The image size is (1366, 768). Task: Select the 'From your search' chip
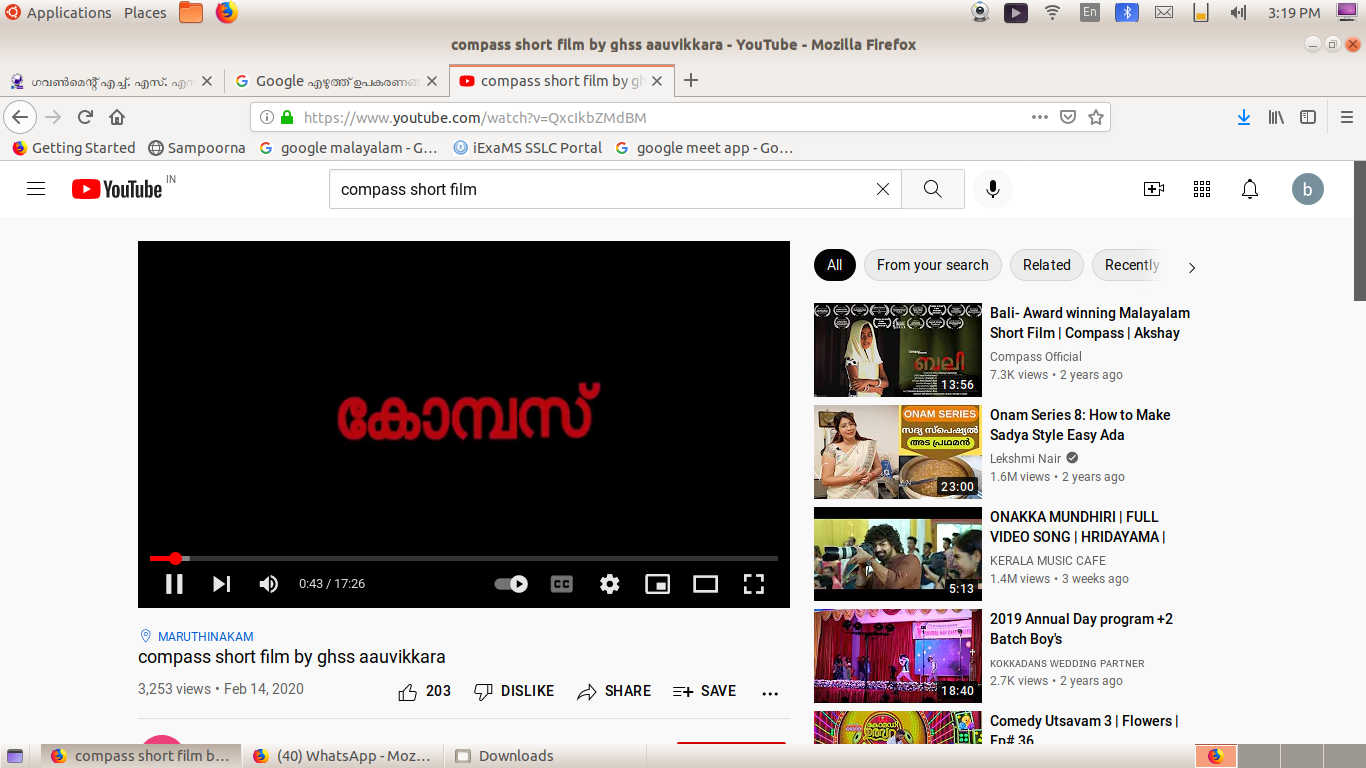click(x=932, y=265)
